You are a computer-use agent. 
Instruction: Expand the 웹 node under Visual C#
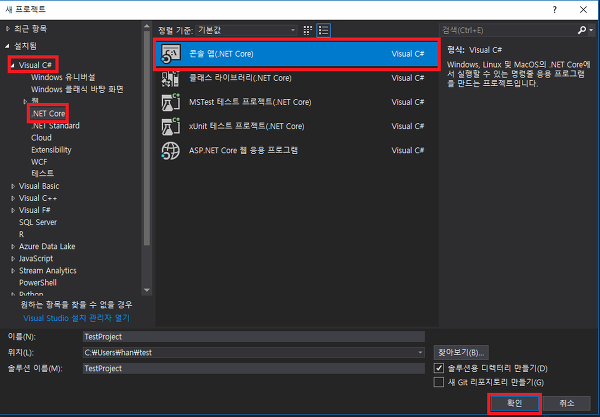pos(25,101)
